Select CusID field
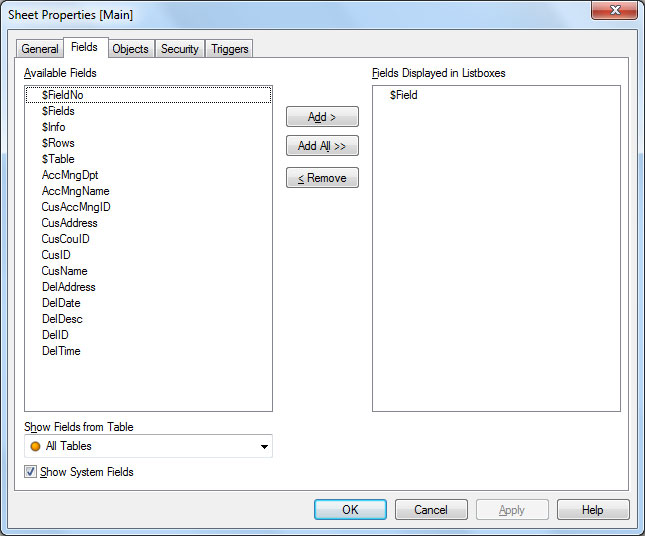This screenshot has width=645, height=536. pyautogui.click(x=148, y=255)
